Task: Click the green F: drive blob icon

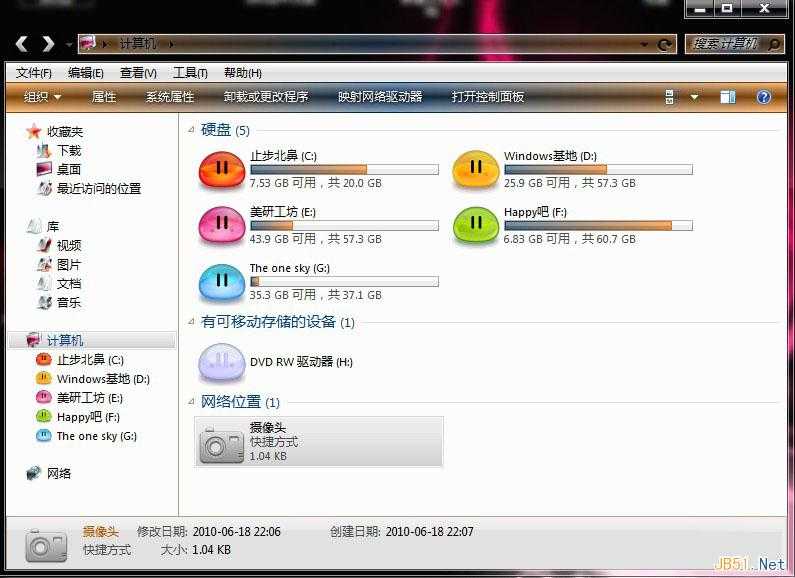Action: 476,226
